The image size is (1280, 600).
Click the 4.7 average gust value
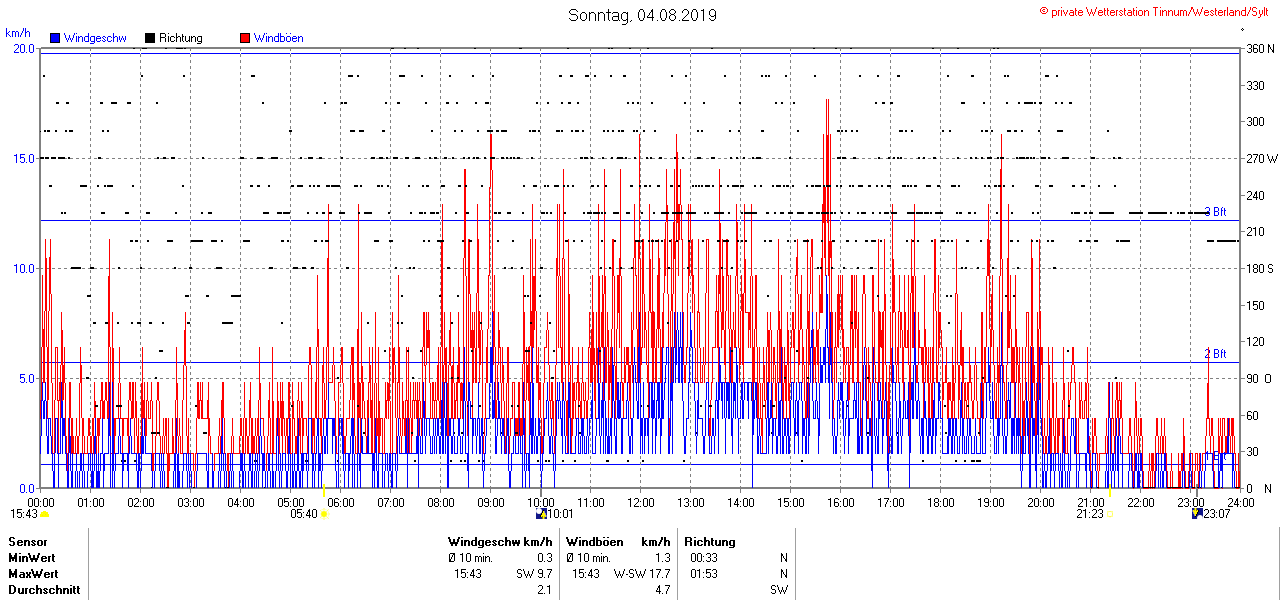pyautogui.click(x=662, y=590)
